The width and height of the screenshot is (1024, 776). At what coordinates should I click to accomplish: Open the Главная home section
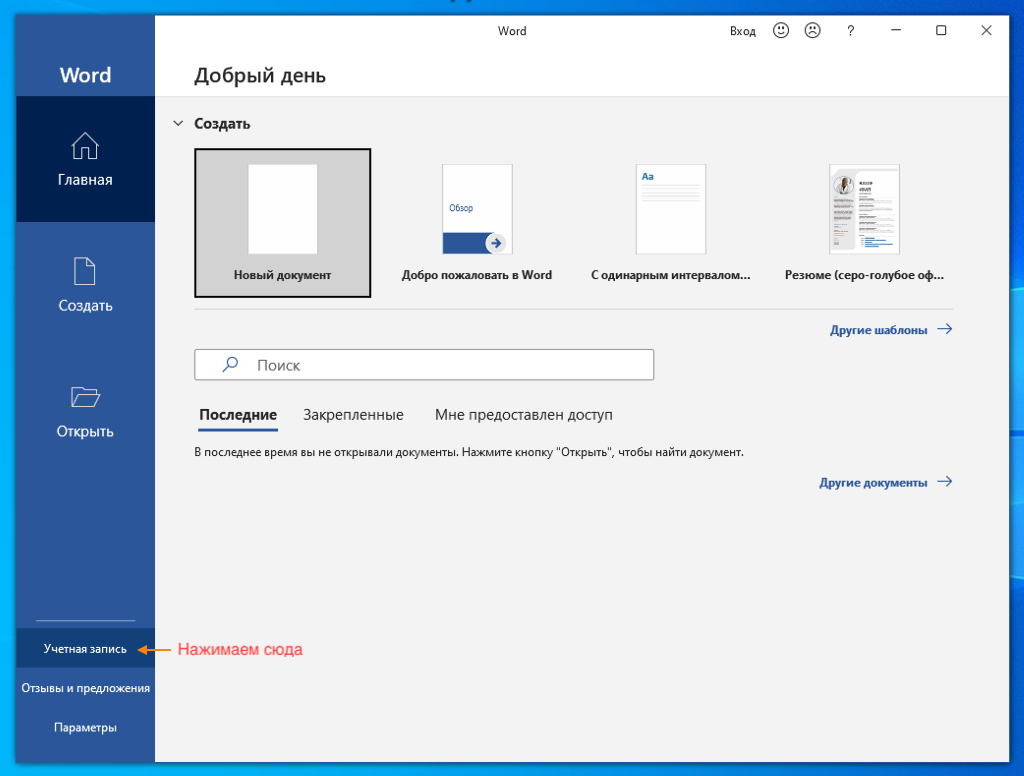(85, 159)
